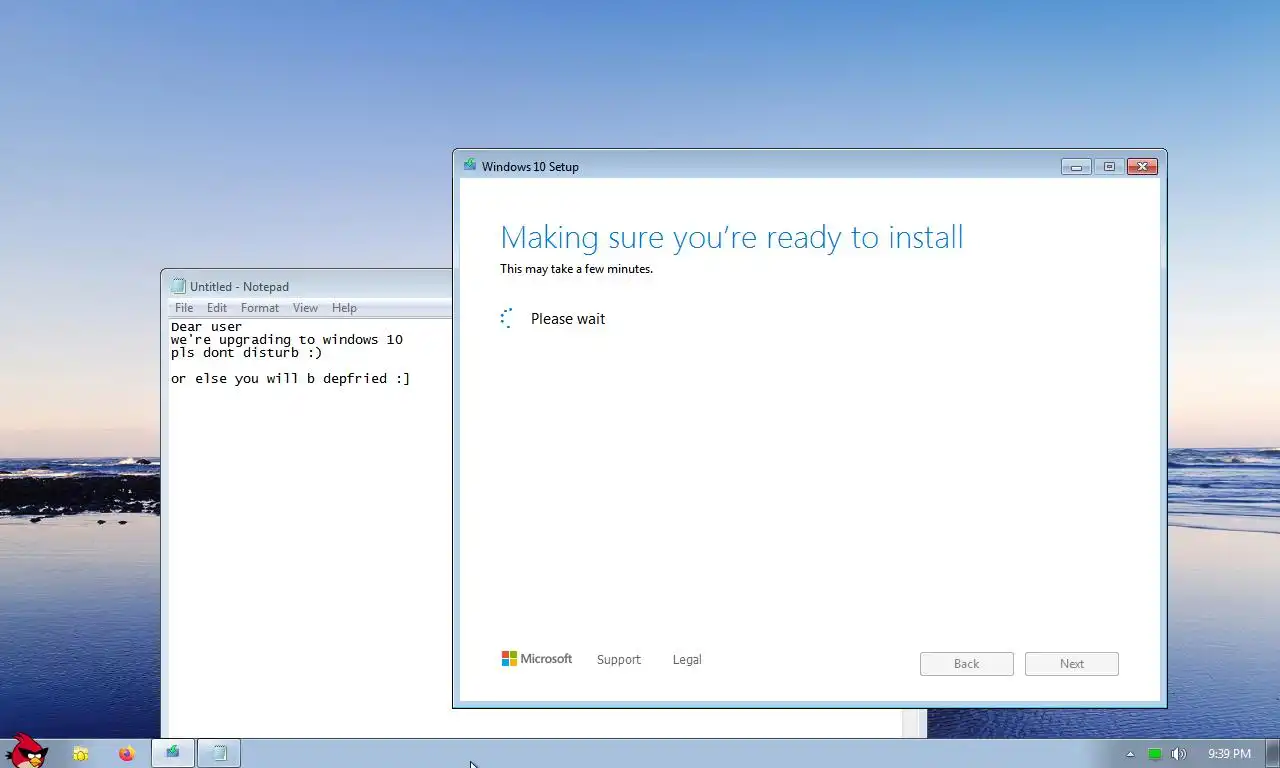The height and width of the screenshot is (768, 1280).
Task: Click the 9:39 PM taskbar clock
Action: click(1229, 754)
